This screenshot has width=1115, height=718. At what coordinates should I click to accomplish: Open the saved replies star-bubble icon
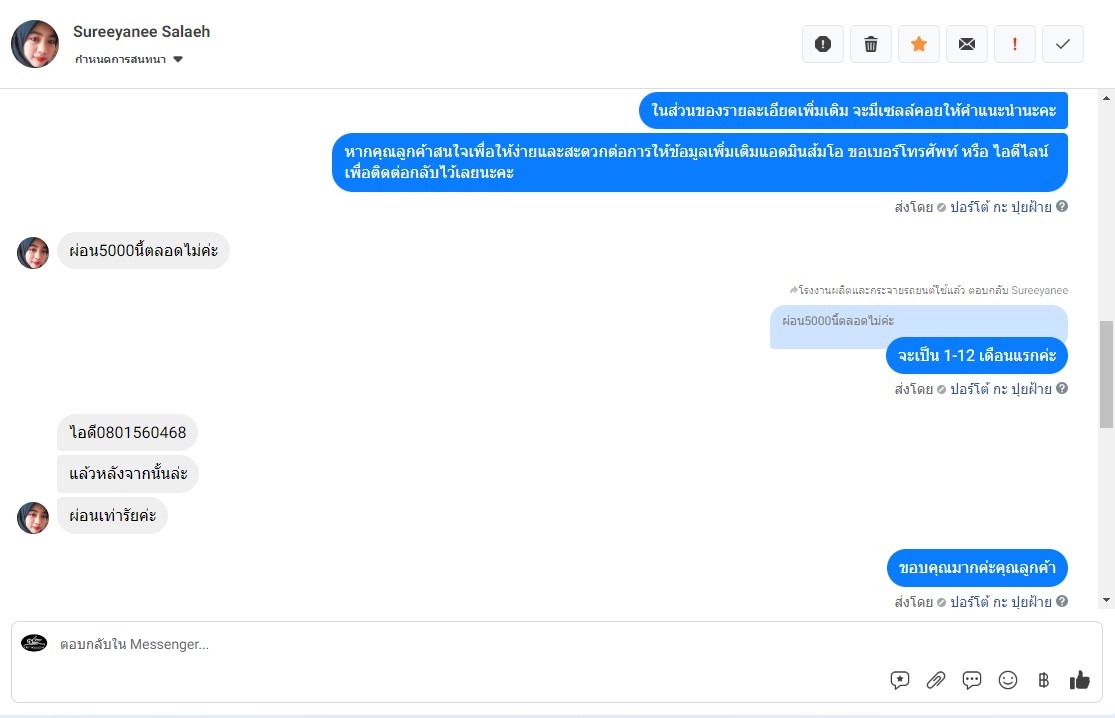[x=900, y=680]
